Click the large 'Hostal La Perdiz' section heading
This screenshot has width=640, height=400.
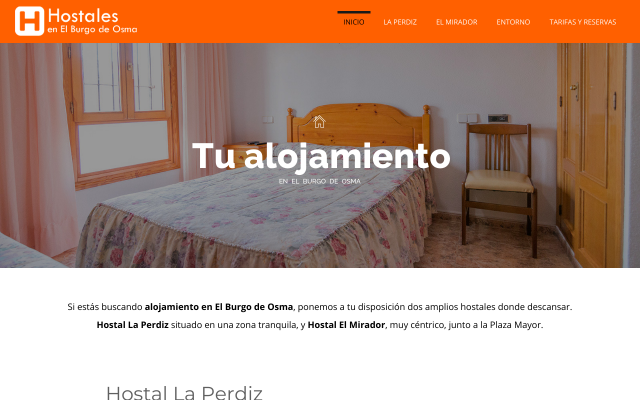(184, 392)
